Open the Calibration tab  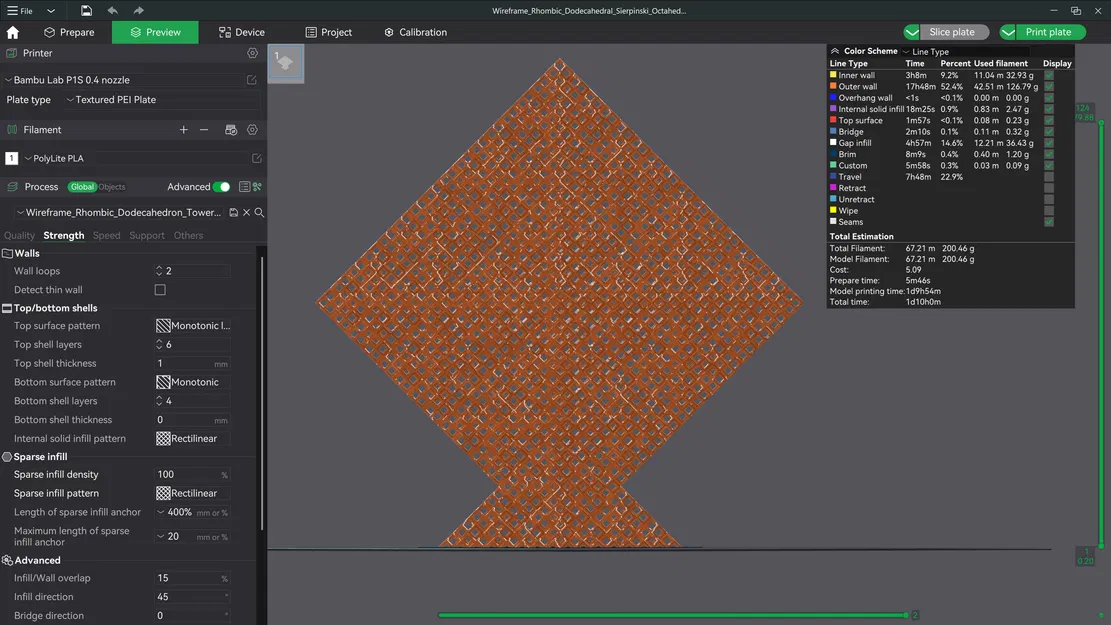pos(416,33)
